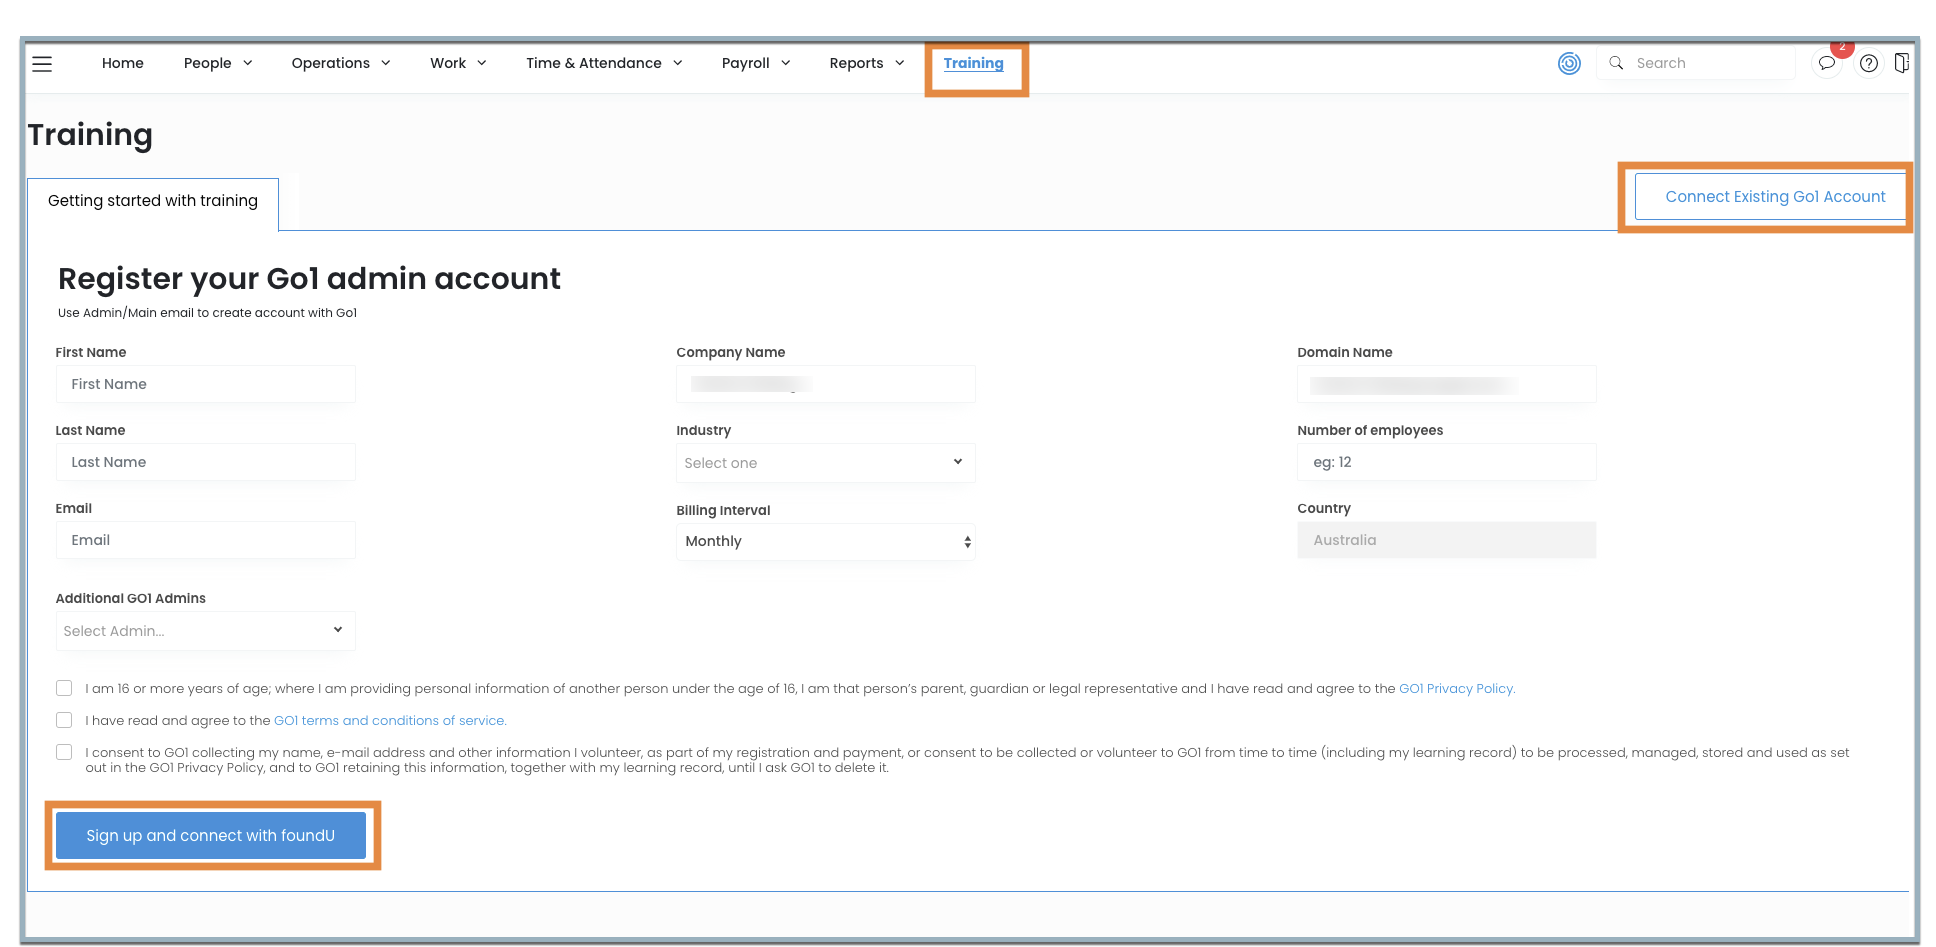
Task: Click the magnifying glass search icon
Action: 1616,63
